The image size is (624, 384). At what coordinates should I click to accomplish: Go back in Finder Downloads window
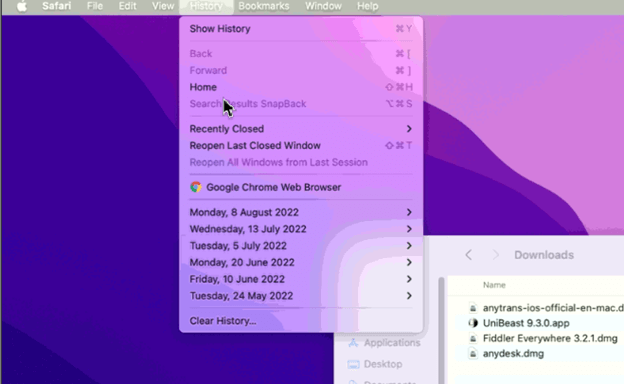click(x=468, y=255)
